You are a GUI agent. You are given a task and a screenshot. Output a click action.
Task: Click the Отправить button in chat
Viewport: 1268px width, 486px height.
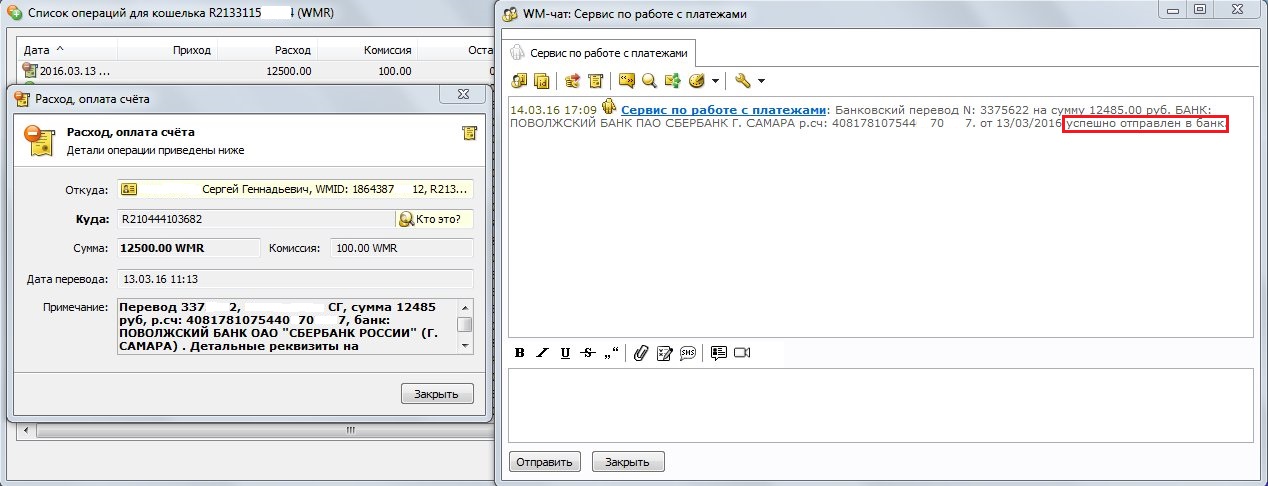[545, 462]
